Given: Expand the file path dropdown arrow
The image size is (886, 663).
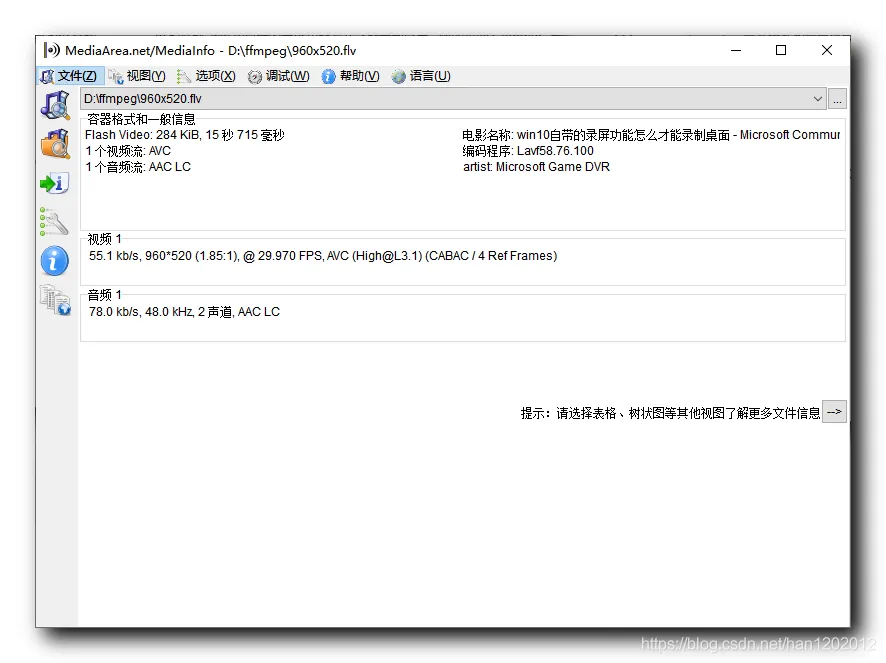Looking at the screenshot, I should tap(817, 99).
